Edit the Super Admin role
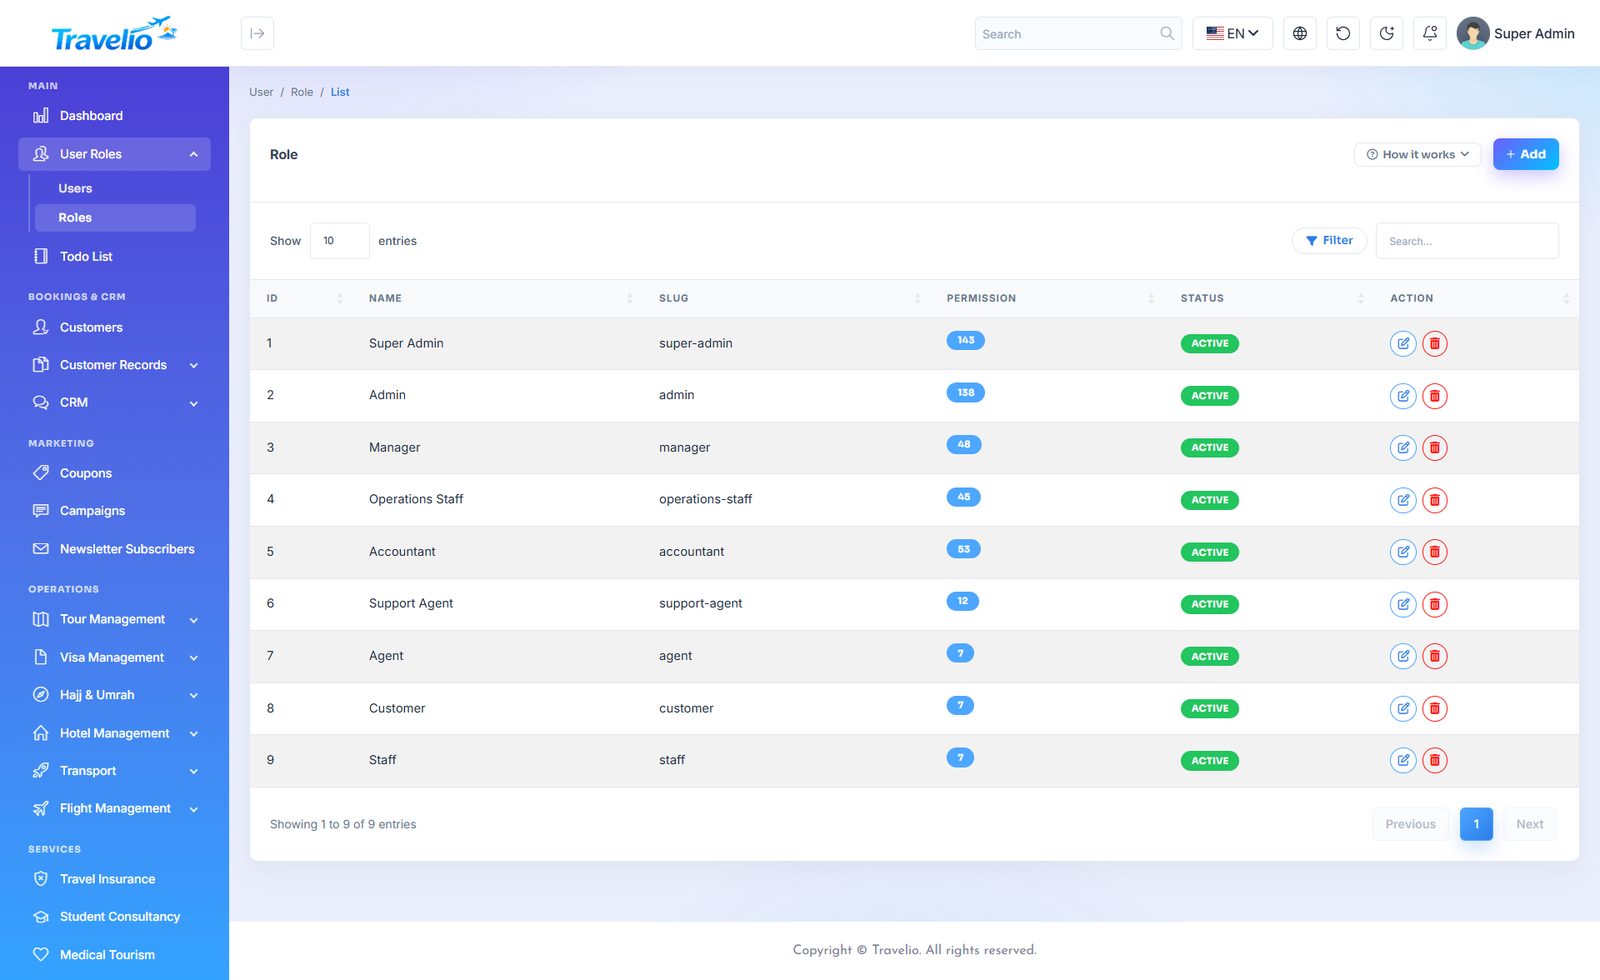This screenshot has width=1600, height=980. (1403, 343)
